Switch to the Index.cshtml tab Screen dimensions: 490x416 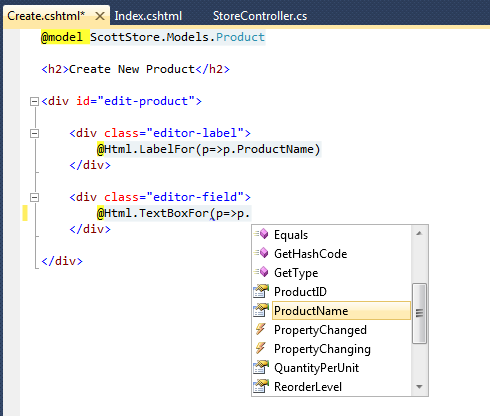[x=148, y=16]
